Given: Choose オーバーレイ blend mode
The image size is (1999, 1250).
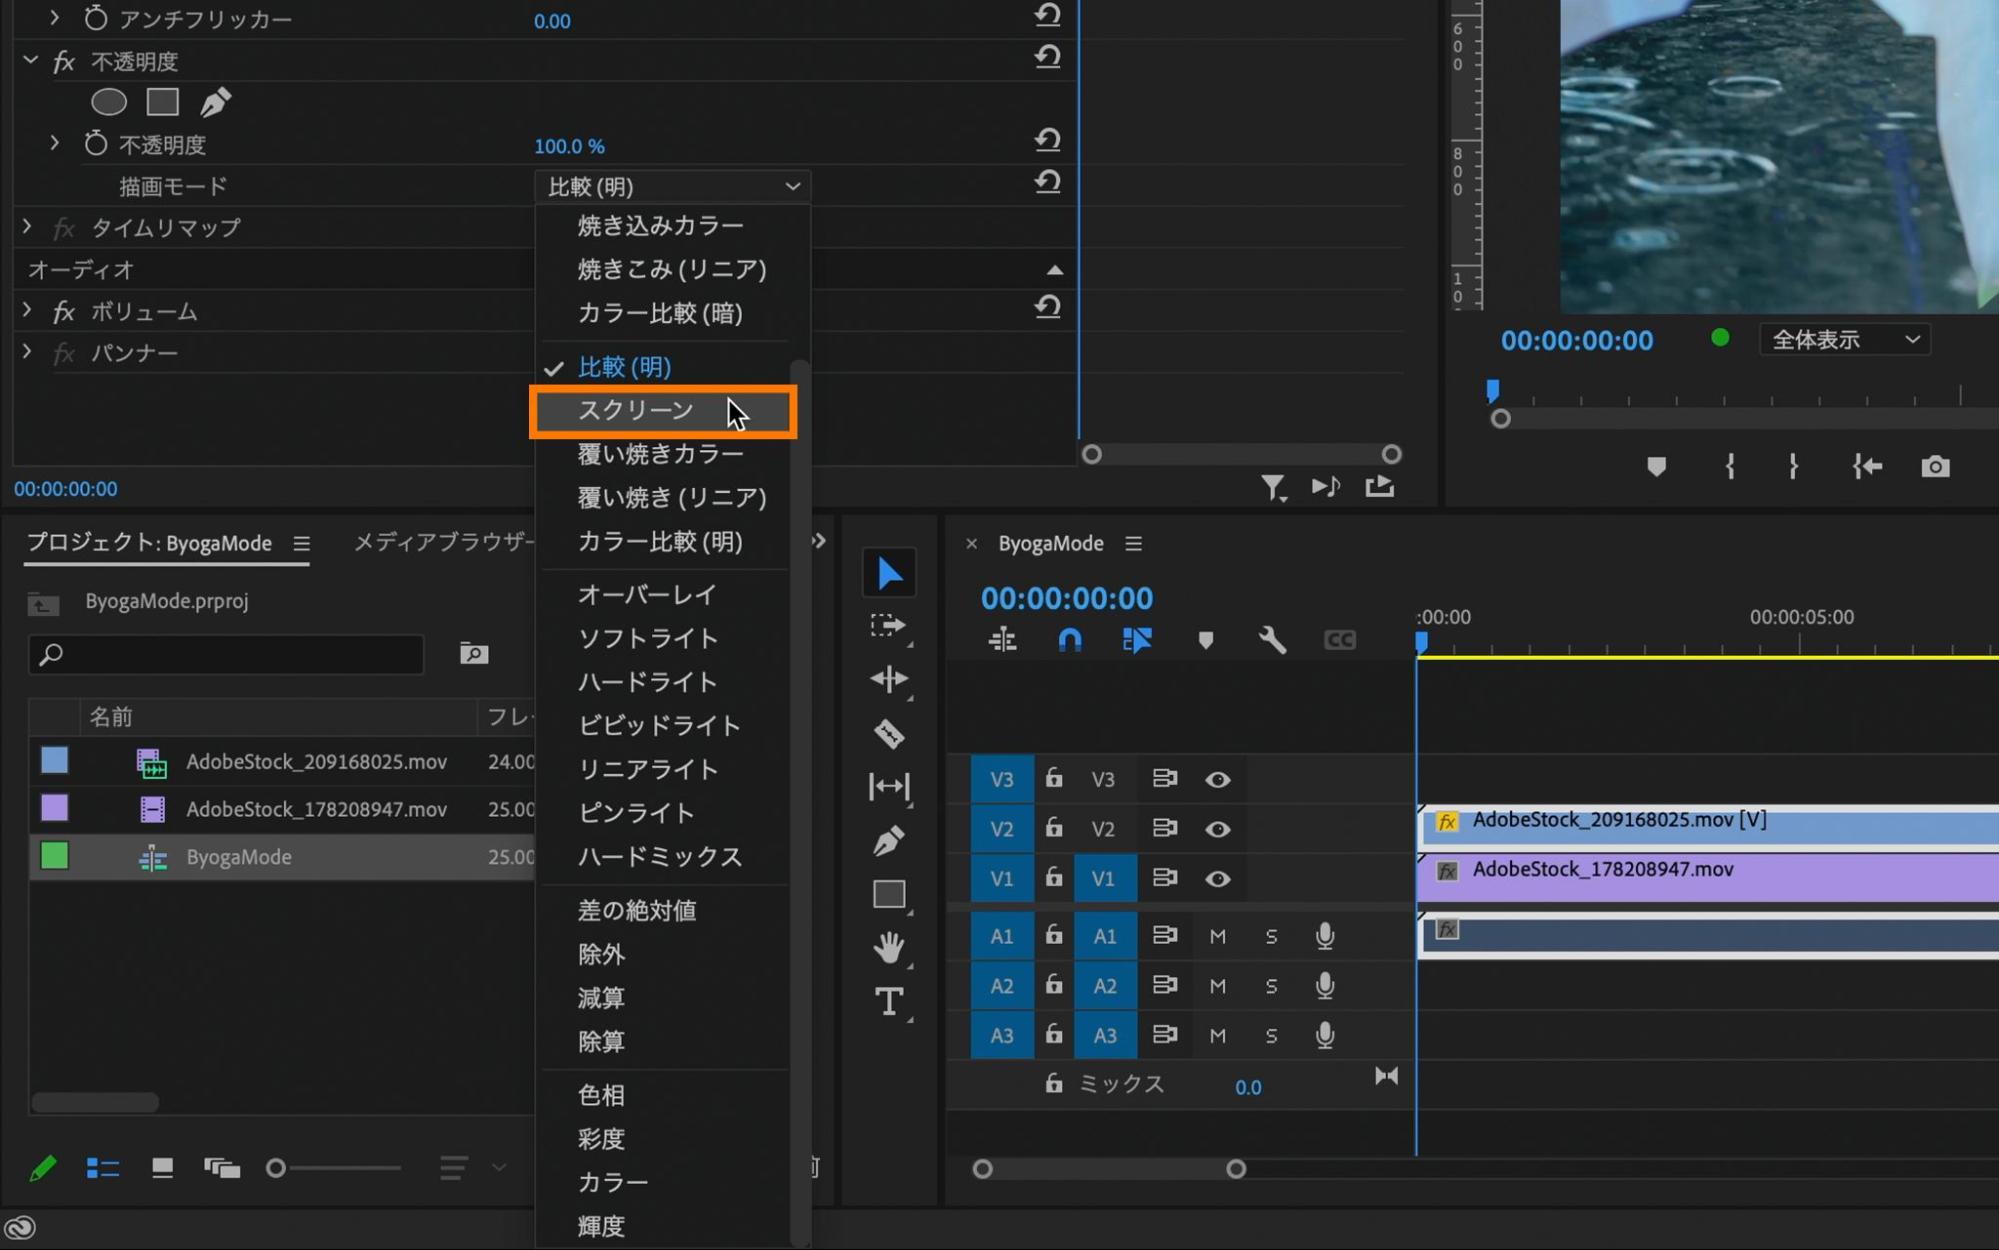Looking at the screenshot, I should [647, 594].
